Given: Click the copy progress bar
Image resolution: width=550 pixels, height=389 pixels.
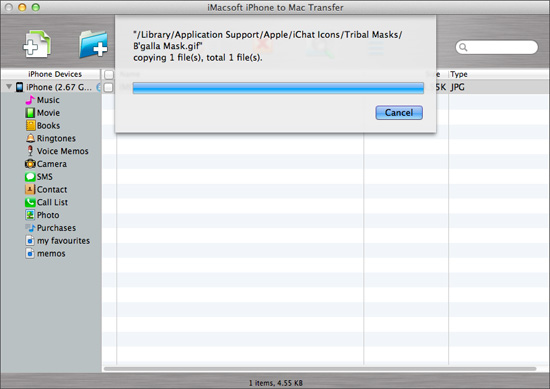Looking at the screenshot, I should (x=278, y=88).
